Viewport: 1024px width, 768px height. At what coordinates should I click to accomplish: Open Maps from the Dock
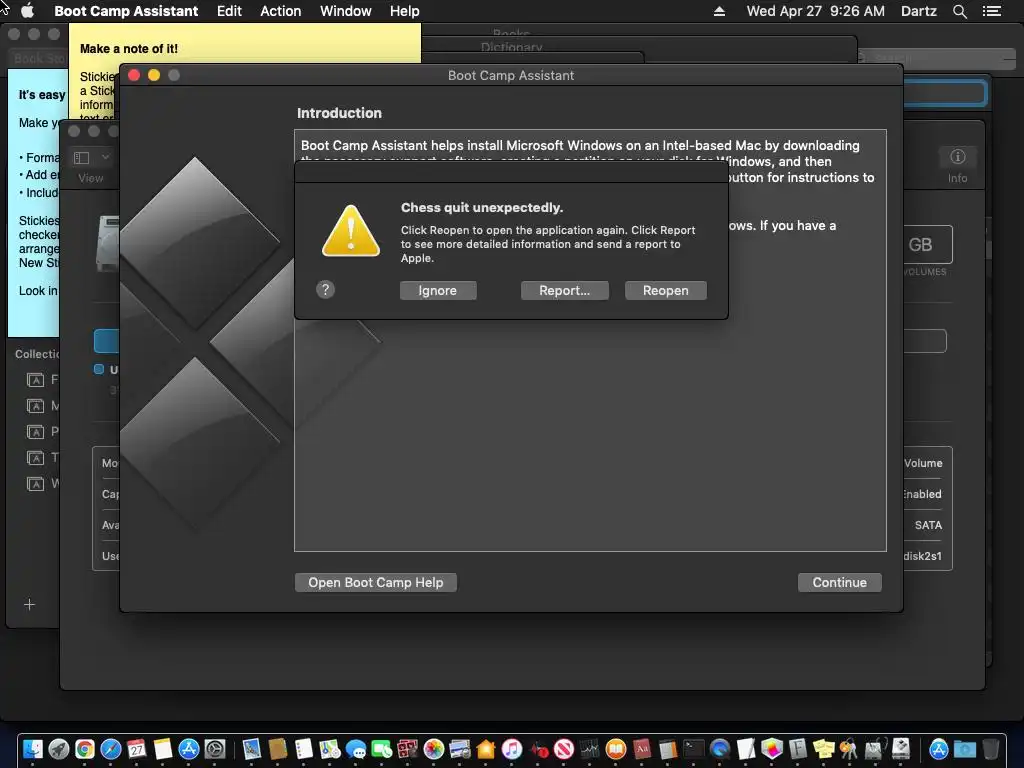330,748
